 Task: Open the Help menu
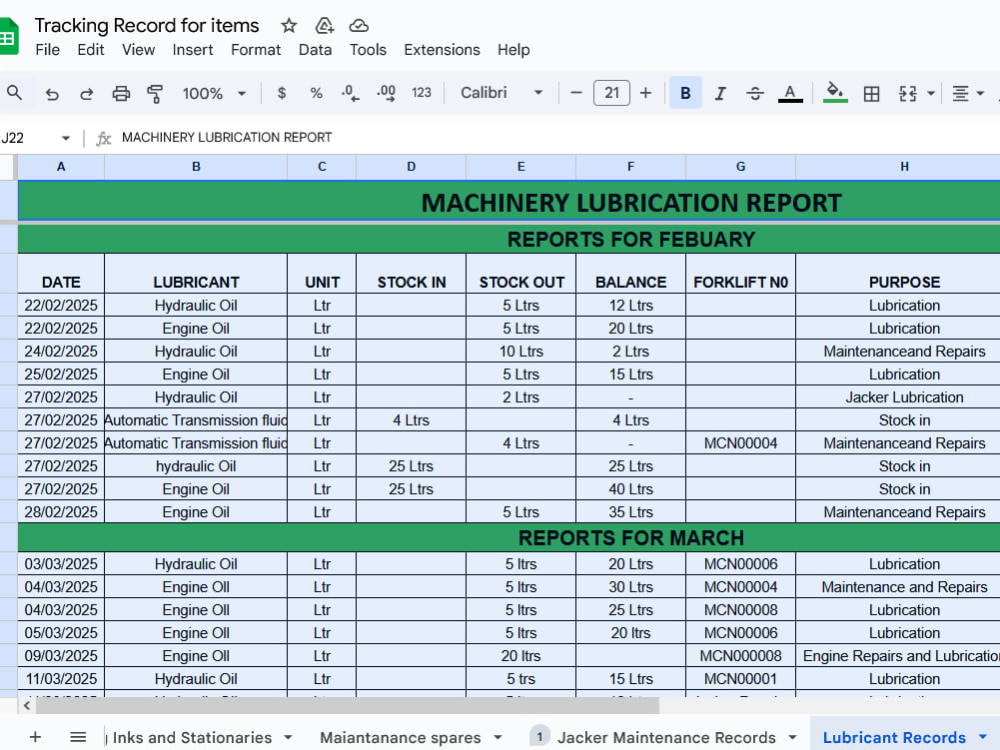point(513,50)
